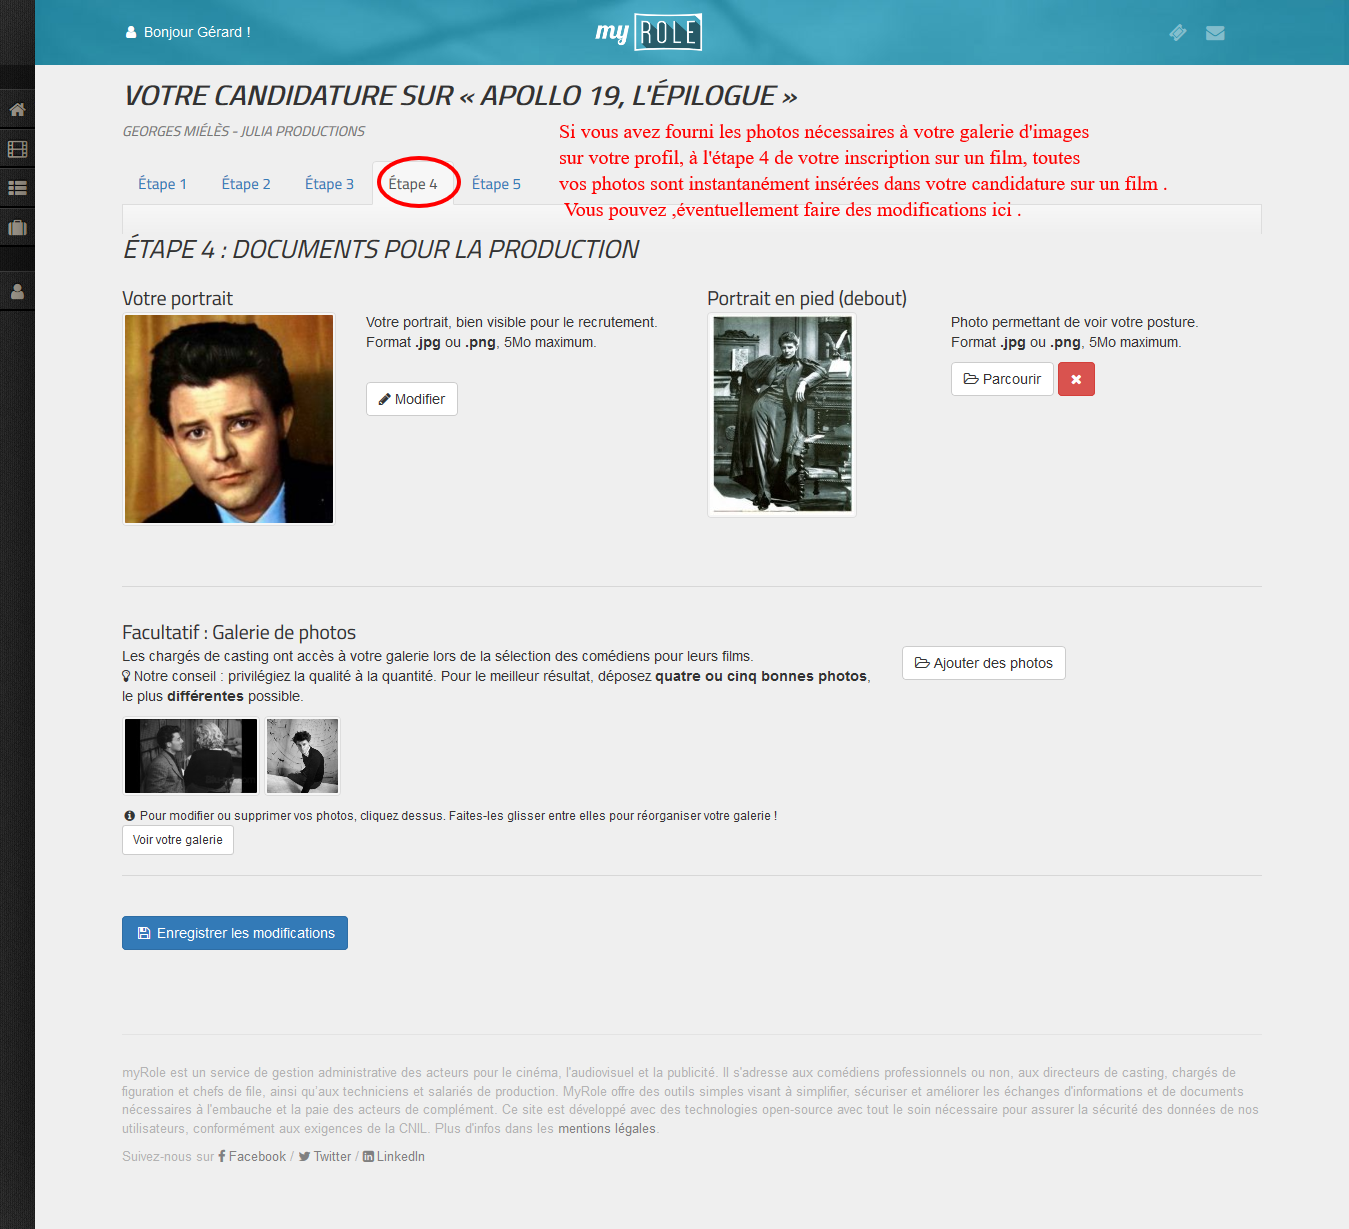Click the Facebook link in the footer
This screenshot has height=1229, width=1349.
252,1156
